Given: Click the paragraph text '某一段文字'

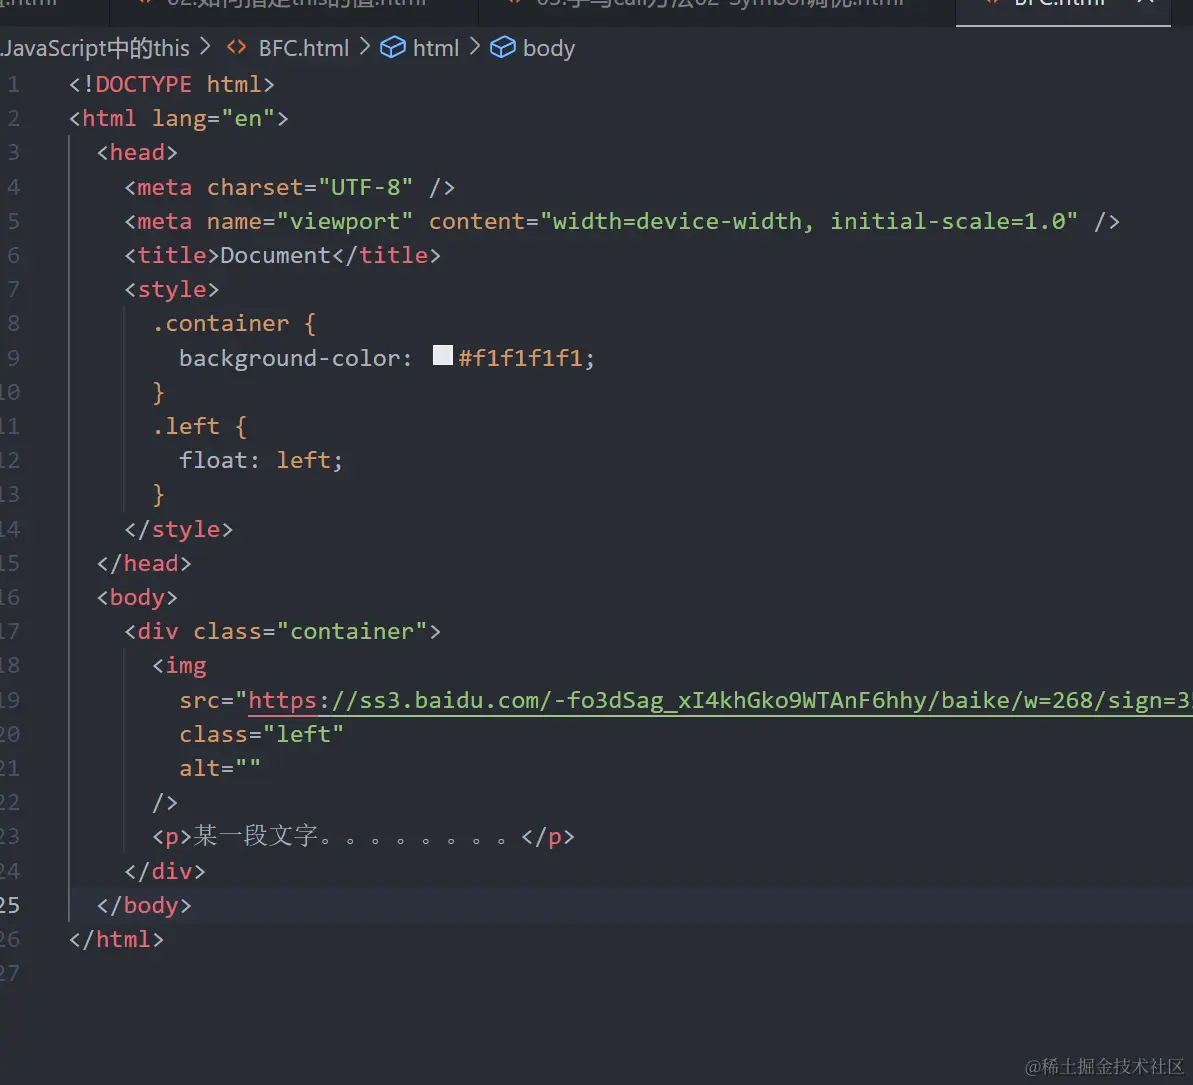Looking at the screenshot, I should tap(256, 836).
